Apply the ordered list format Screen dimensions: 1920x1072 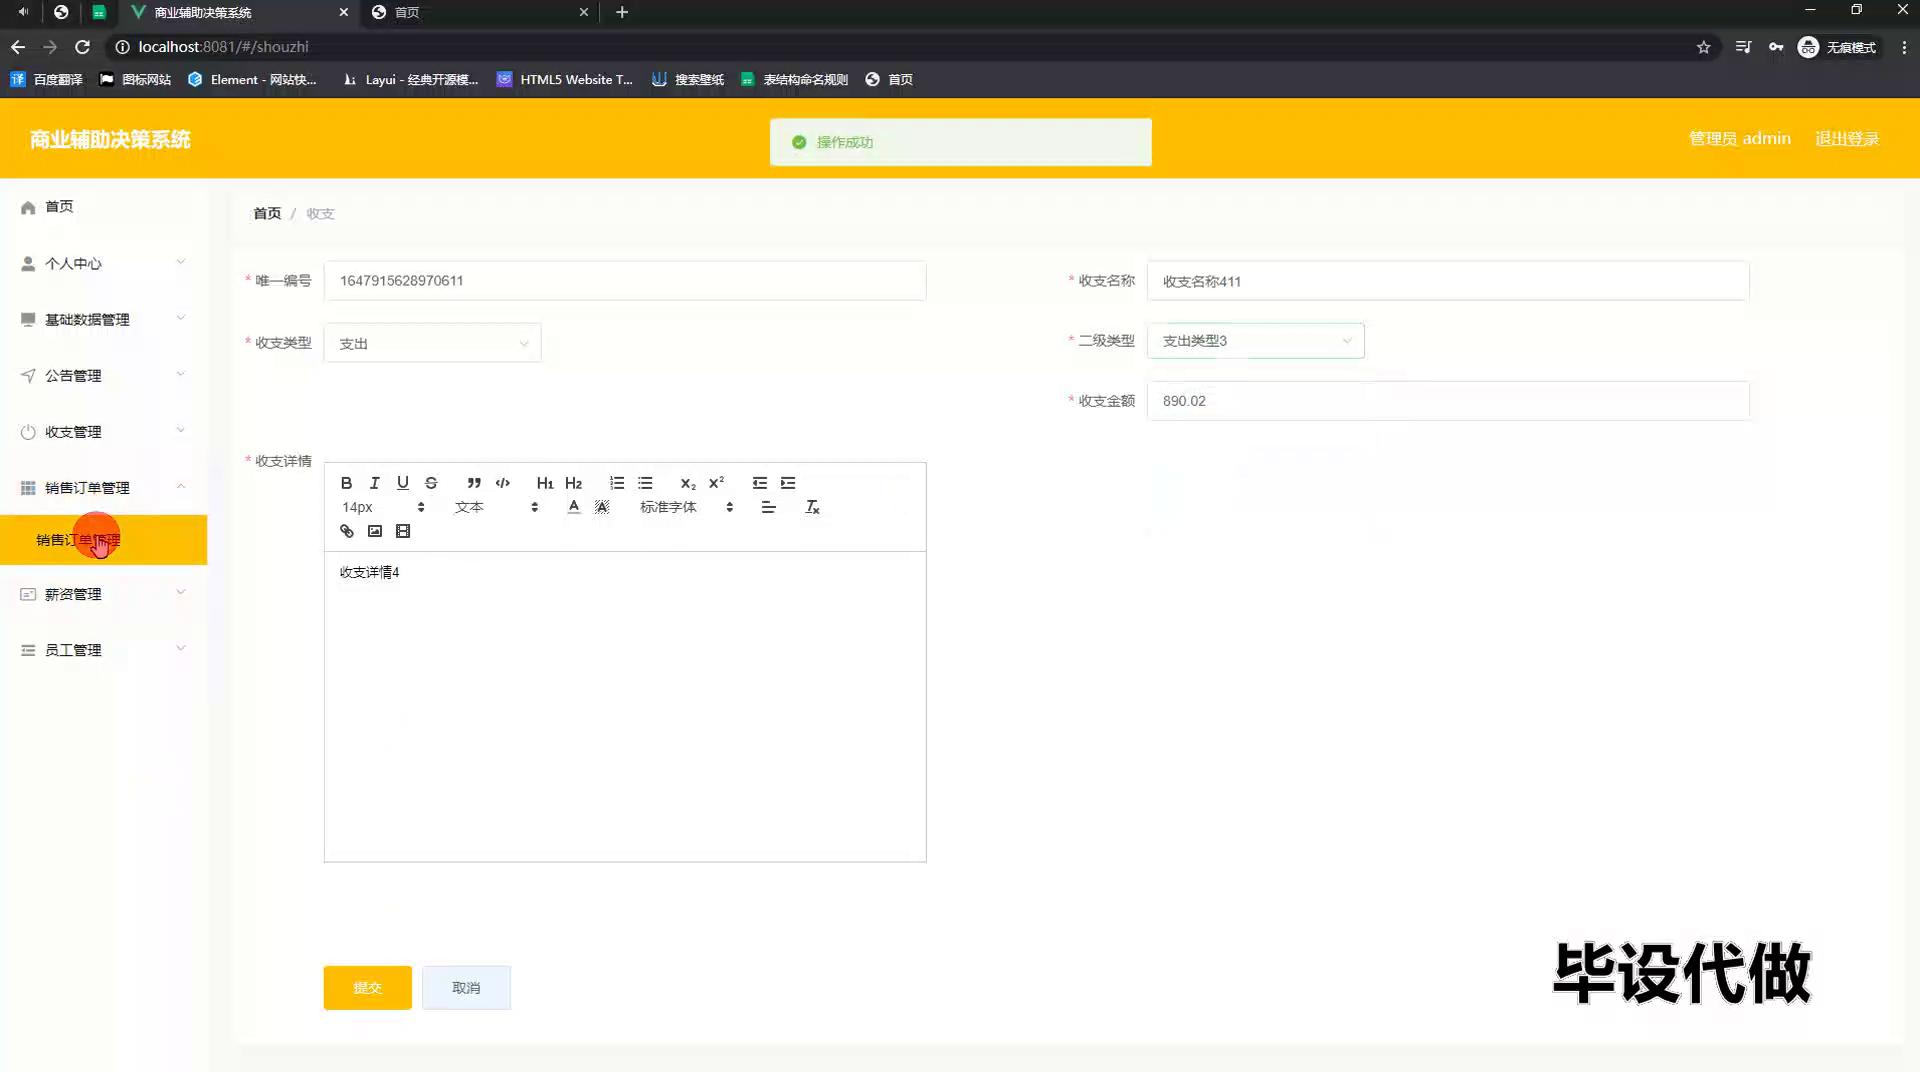point(617,483)
